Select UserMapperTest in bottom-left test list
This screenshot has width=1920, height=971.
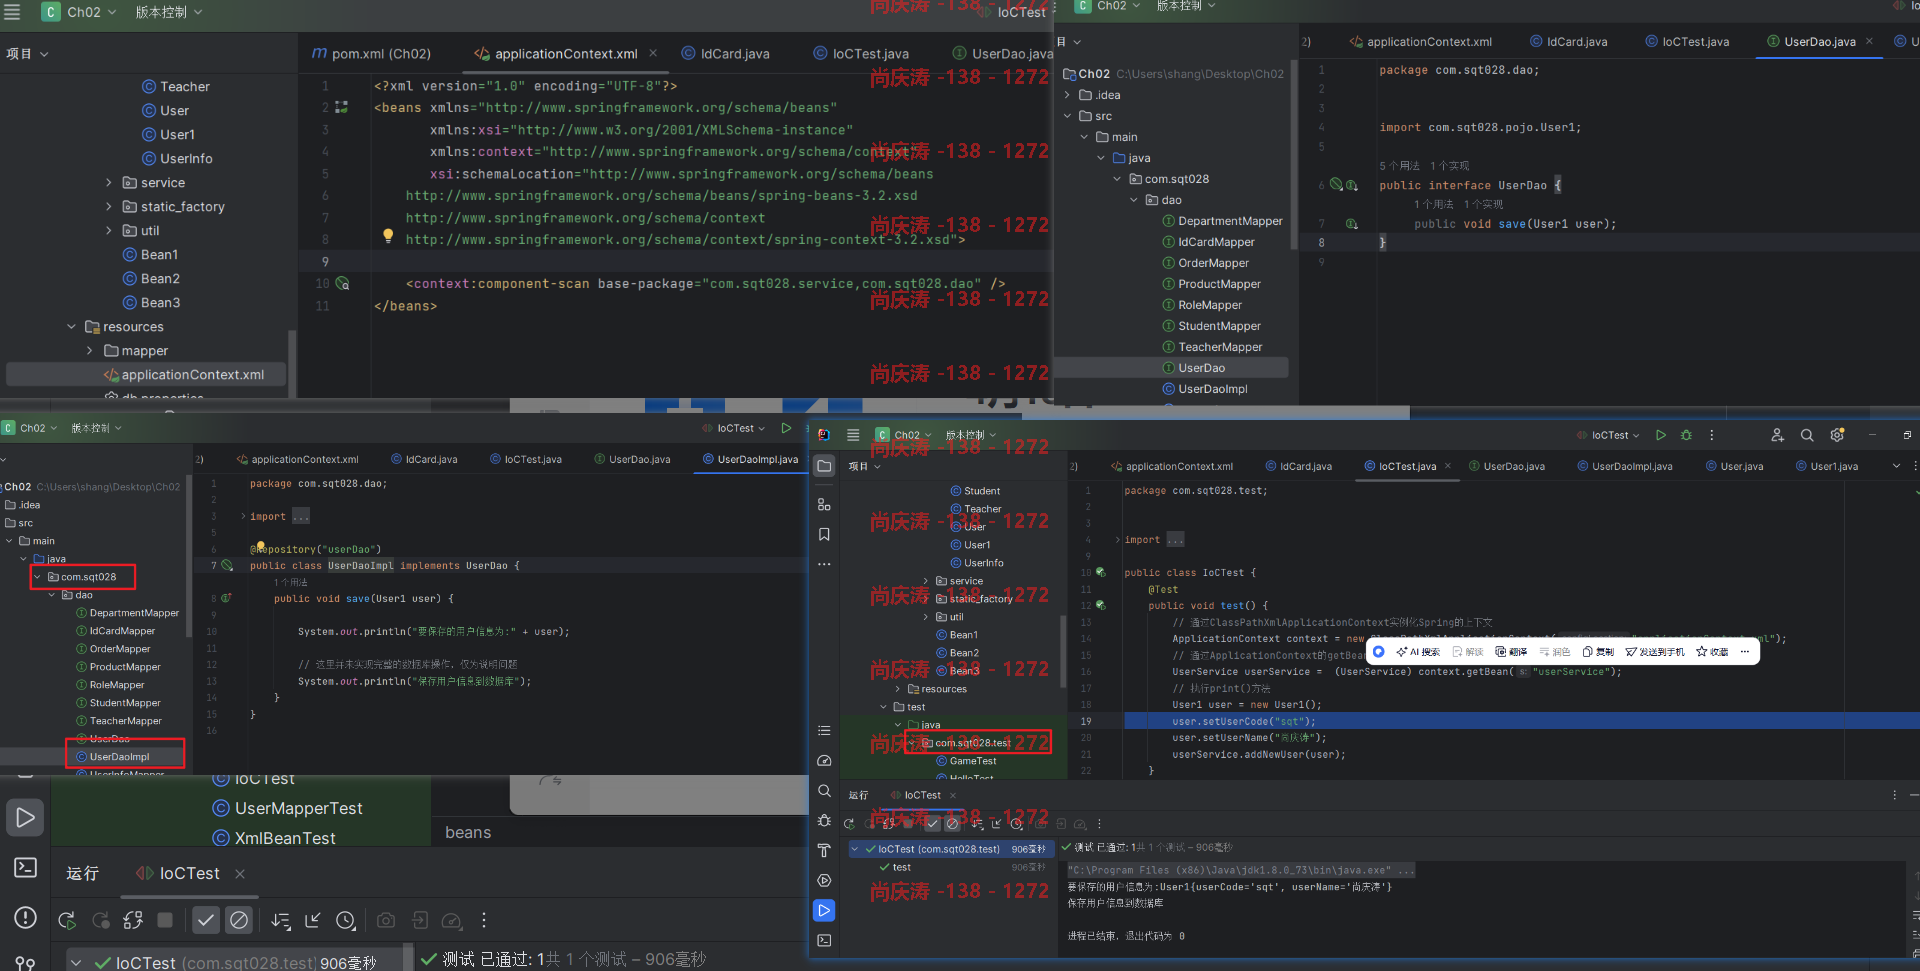288,808
